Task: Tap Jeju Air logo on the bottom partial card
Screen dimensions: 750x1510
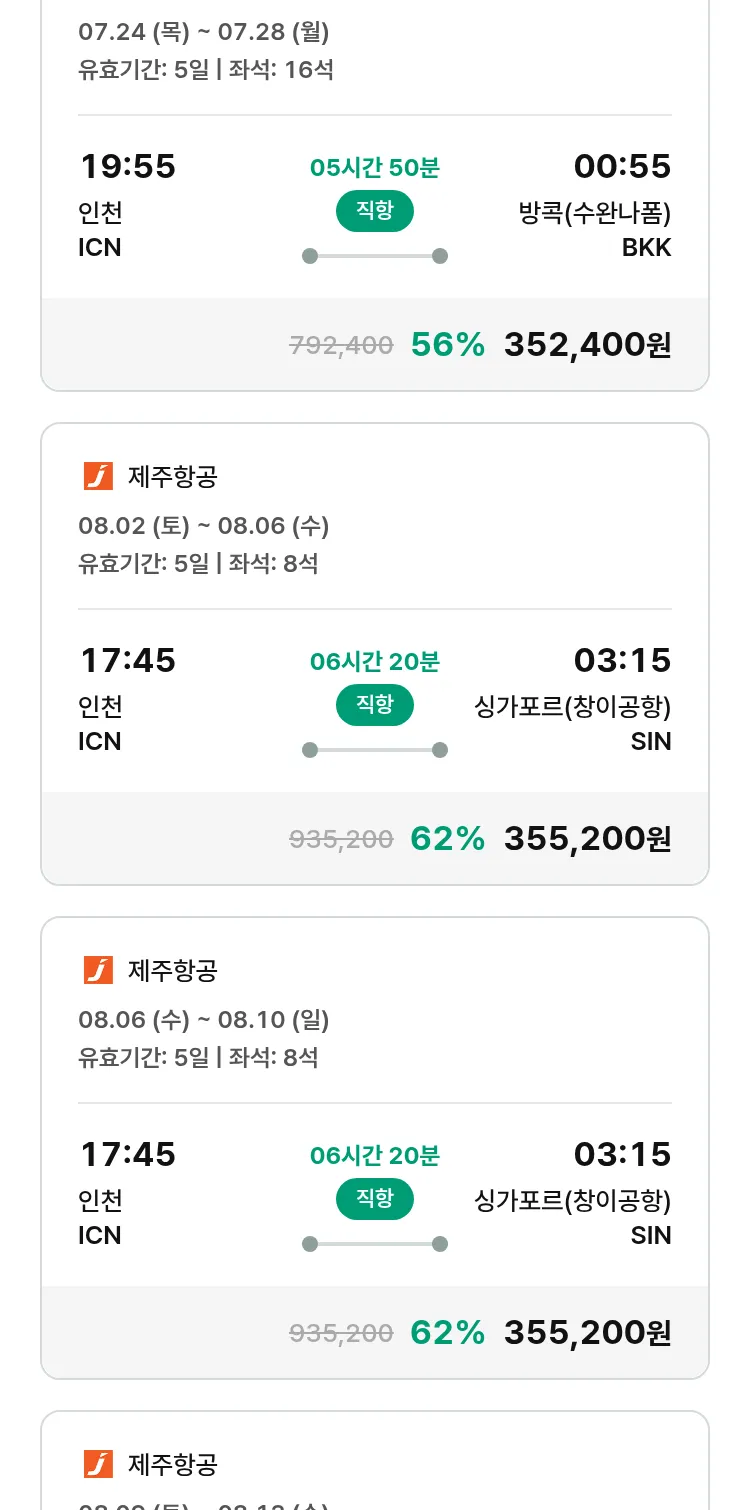Action: (98, 1464)
